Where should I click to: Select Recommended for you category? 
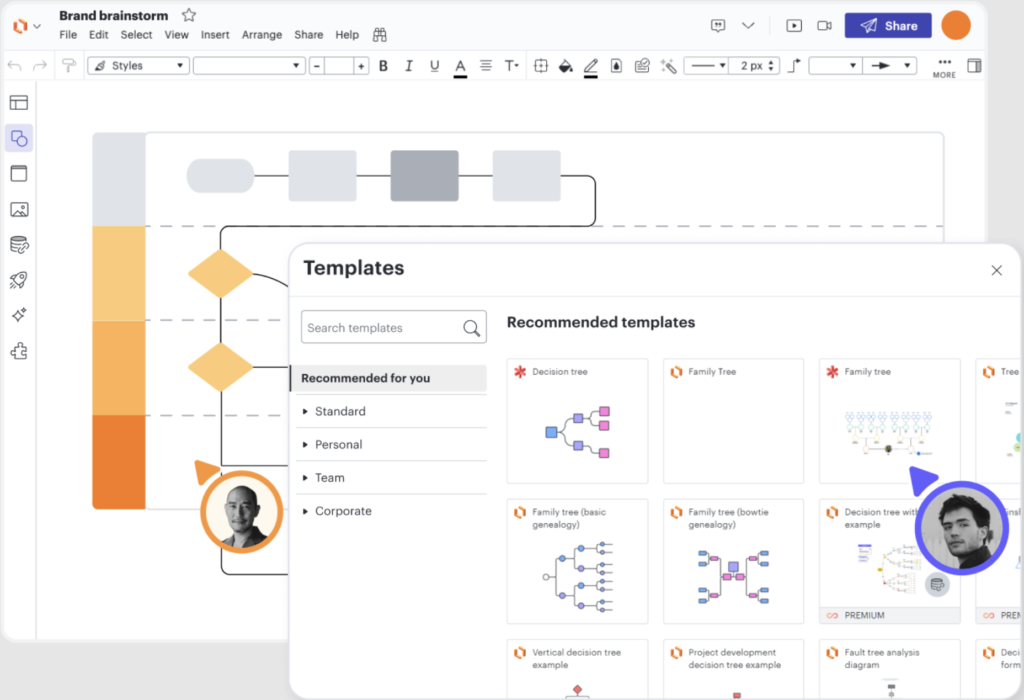[389, 378]
